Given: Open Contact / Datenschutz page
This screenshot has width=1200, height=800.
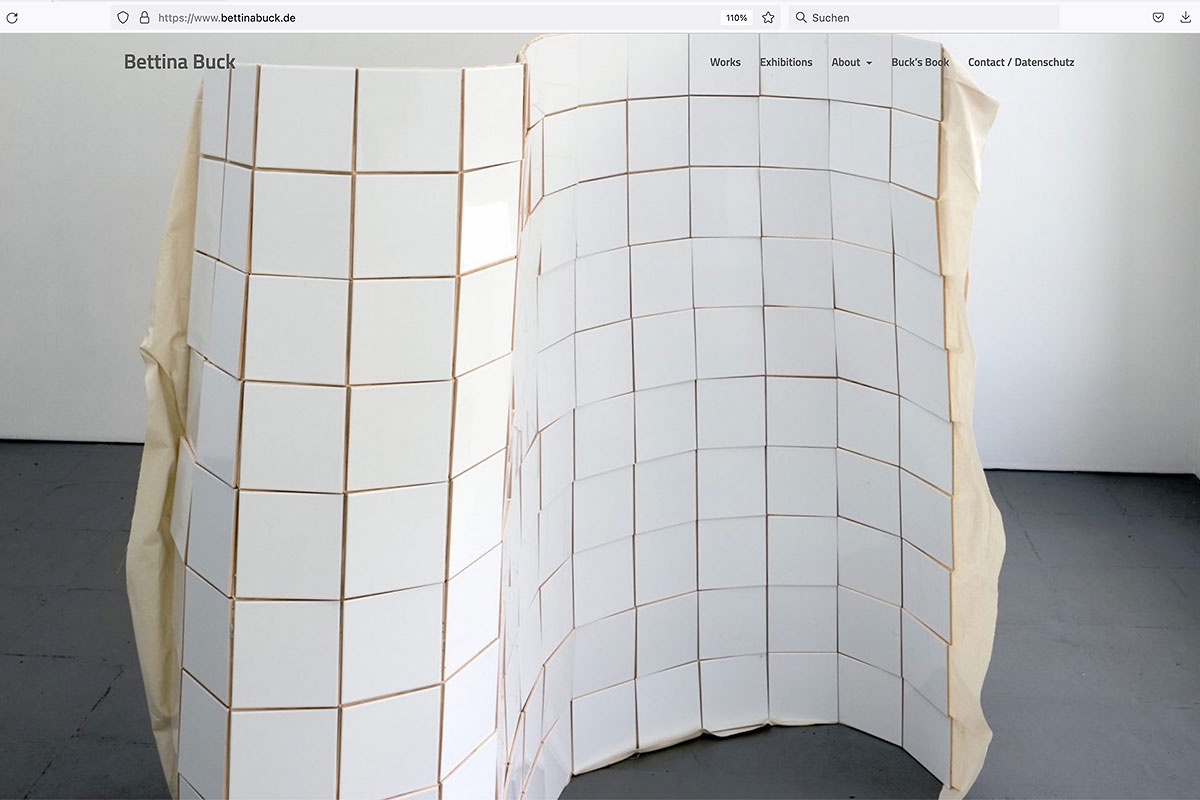Looking at the screenshot, I should (1021, 62).
